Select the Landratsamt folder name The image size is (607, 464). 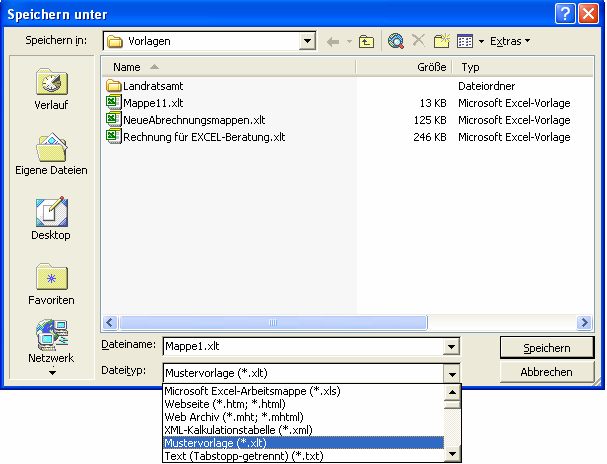coord(153,86)
